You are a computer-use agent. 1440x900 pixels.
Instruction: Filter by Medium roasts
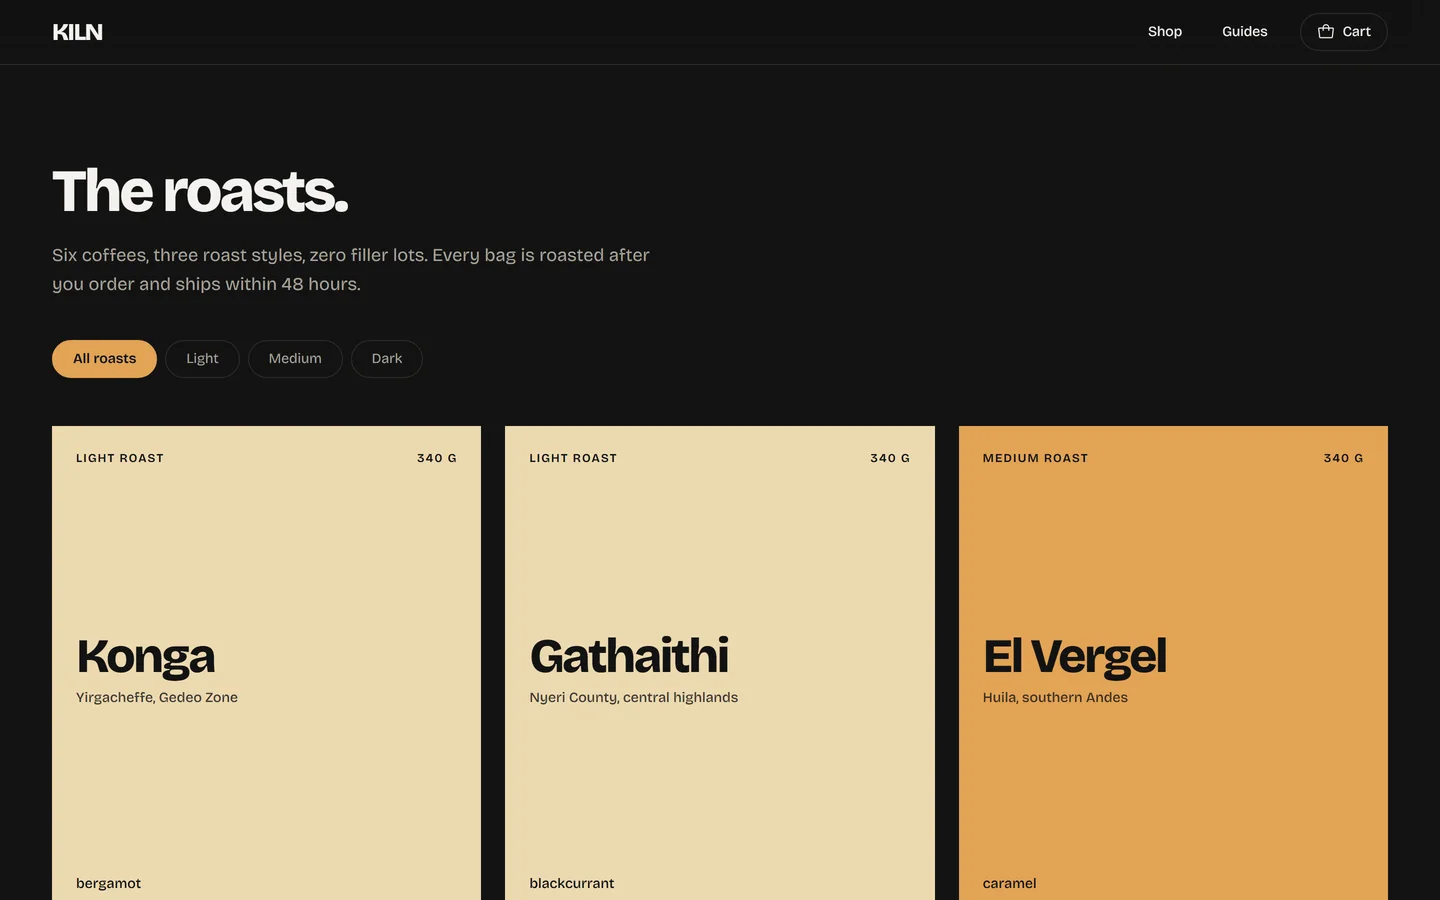pos(295,359)
